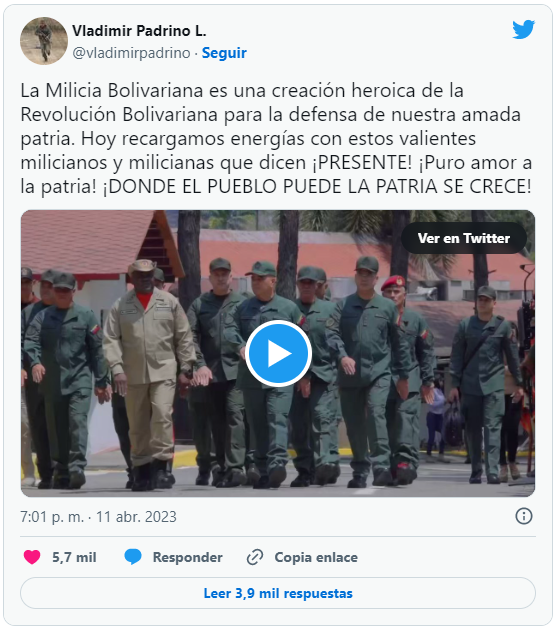The image size is (558, 630).
Task: Open Leer 3,9 mil respuestas button
Action: click(278, 593)
